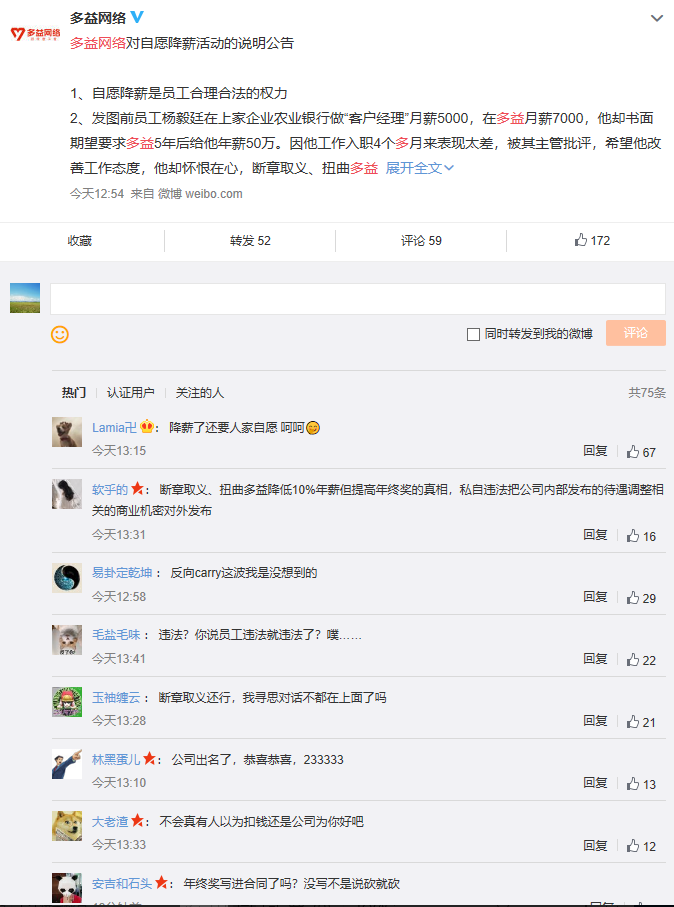Click 毛盐毛味's avatar thumbnail

coord(67,639)
